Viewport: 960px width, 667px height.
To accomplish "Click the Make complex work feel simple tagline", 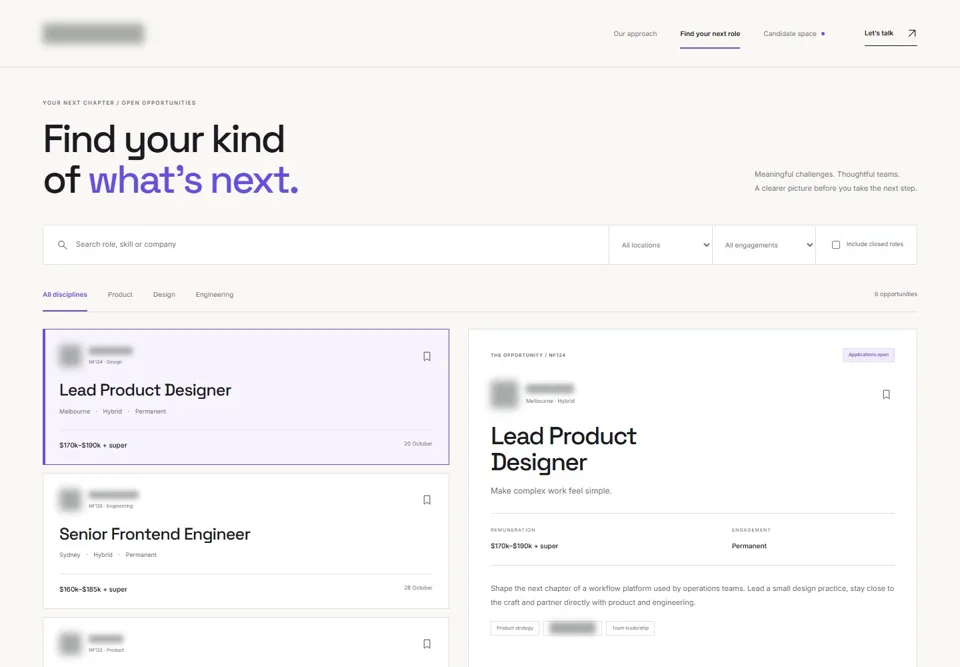I will point(551,491).
